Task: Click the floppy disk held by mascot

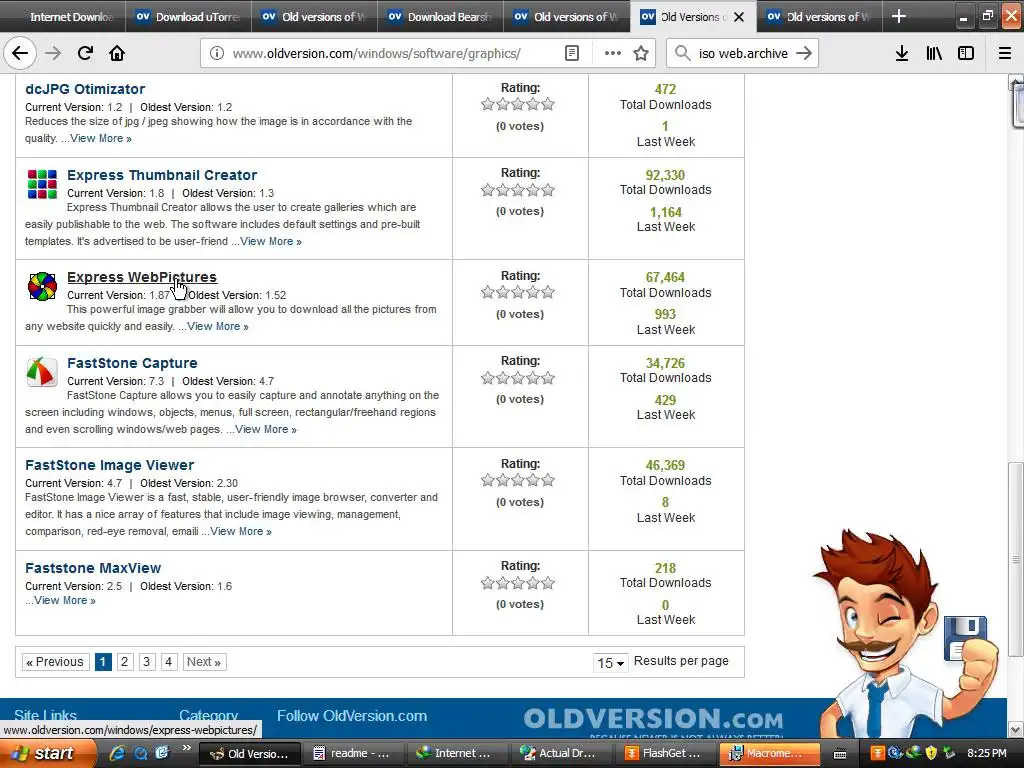Action: pos(965,637)
